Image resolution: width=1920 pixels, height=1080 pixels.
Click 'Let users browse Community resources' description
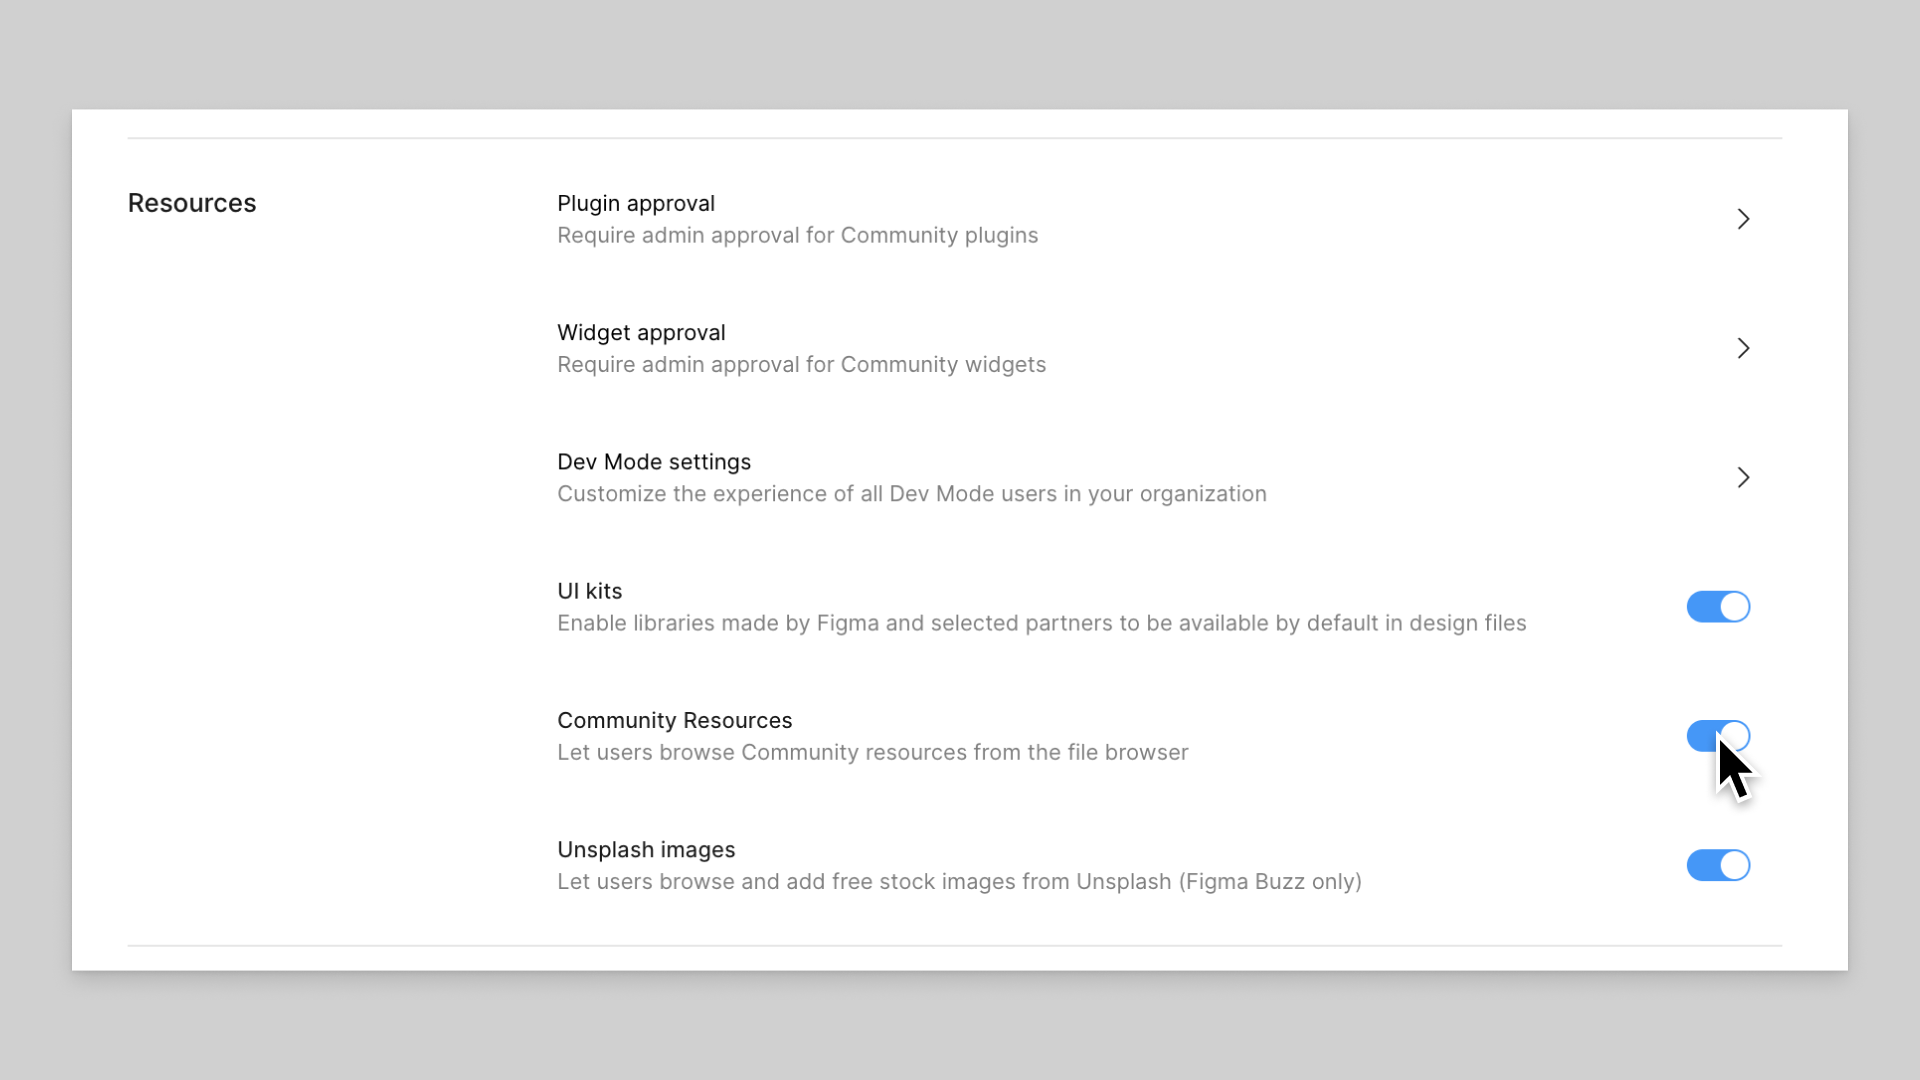click(x=873, y=753)
